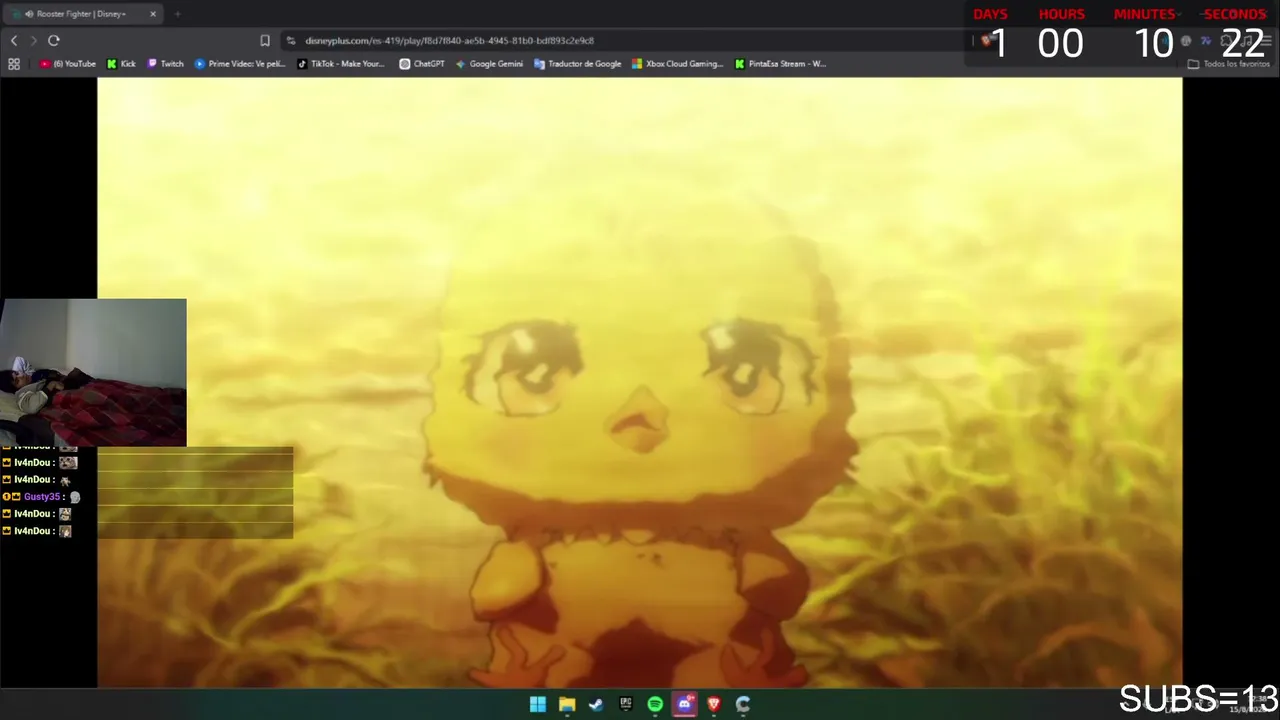Viewport: 1280px width, 720px height.
Task: Bookmark this page with the bookmark icon
Action: (x=265, y=40)
